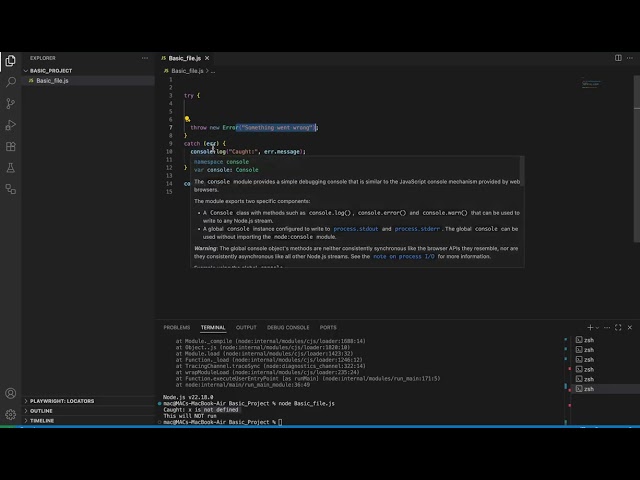
Task: Click the 'Node.js v22.18.0' terminal line
Action: [188, 397]
